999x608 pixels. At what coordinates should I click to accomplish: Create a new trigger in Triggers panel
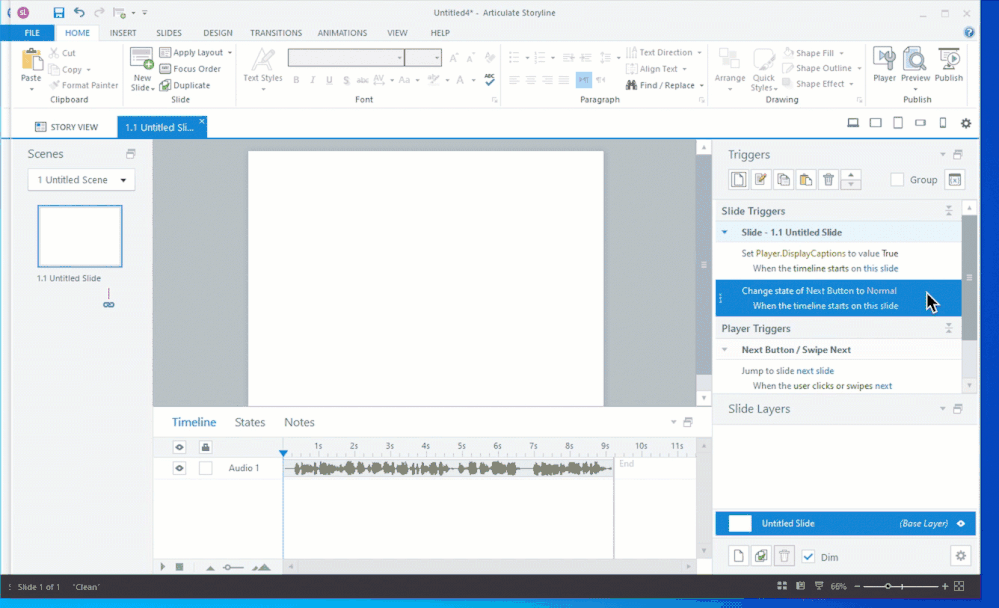[738, 180]
